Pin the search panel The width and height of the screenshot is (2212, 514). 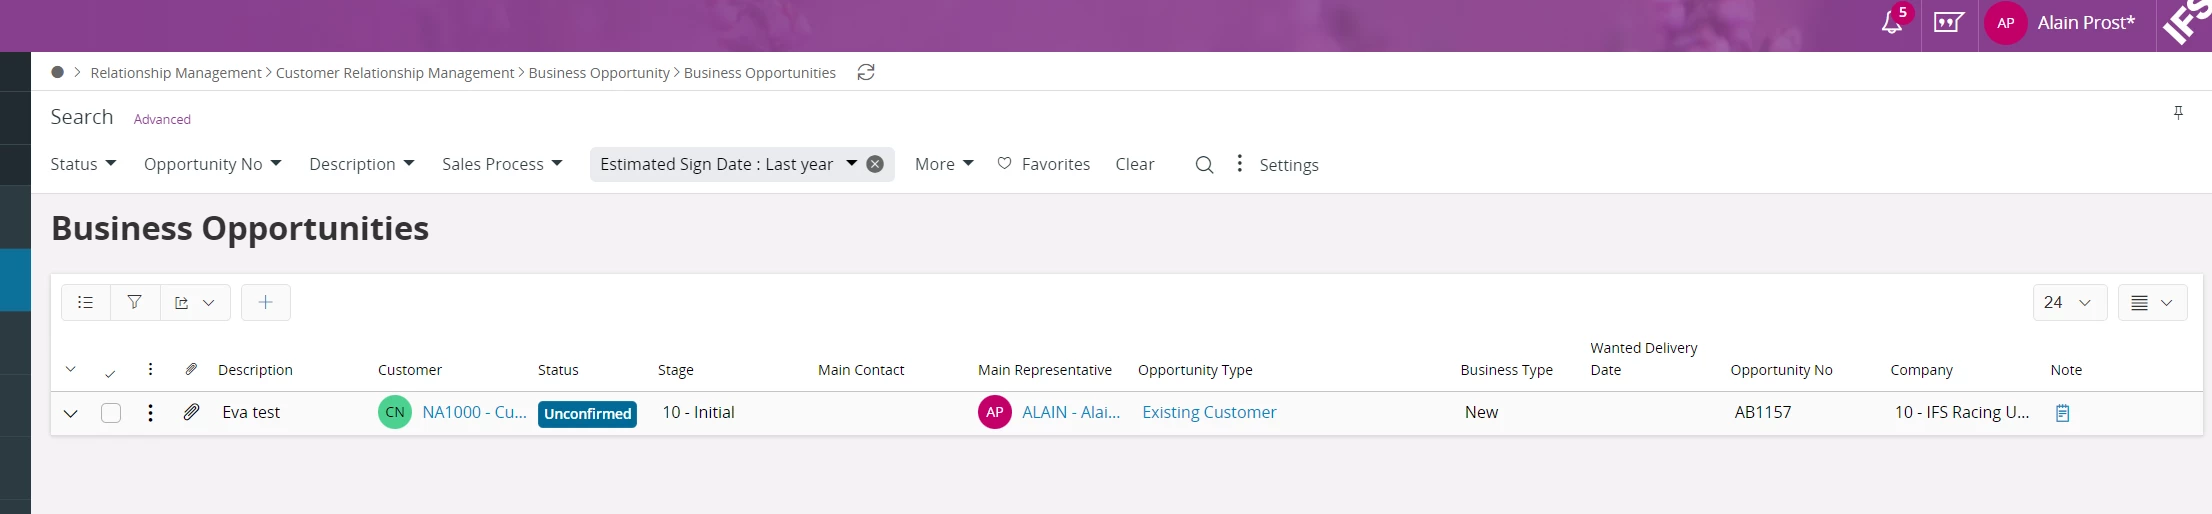pyautogui.click(x=2177, y=113)
